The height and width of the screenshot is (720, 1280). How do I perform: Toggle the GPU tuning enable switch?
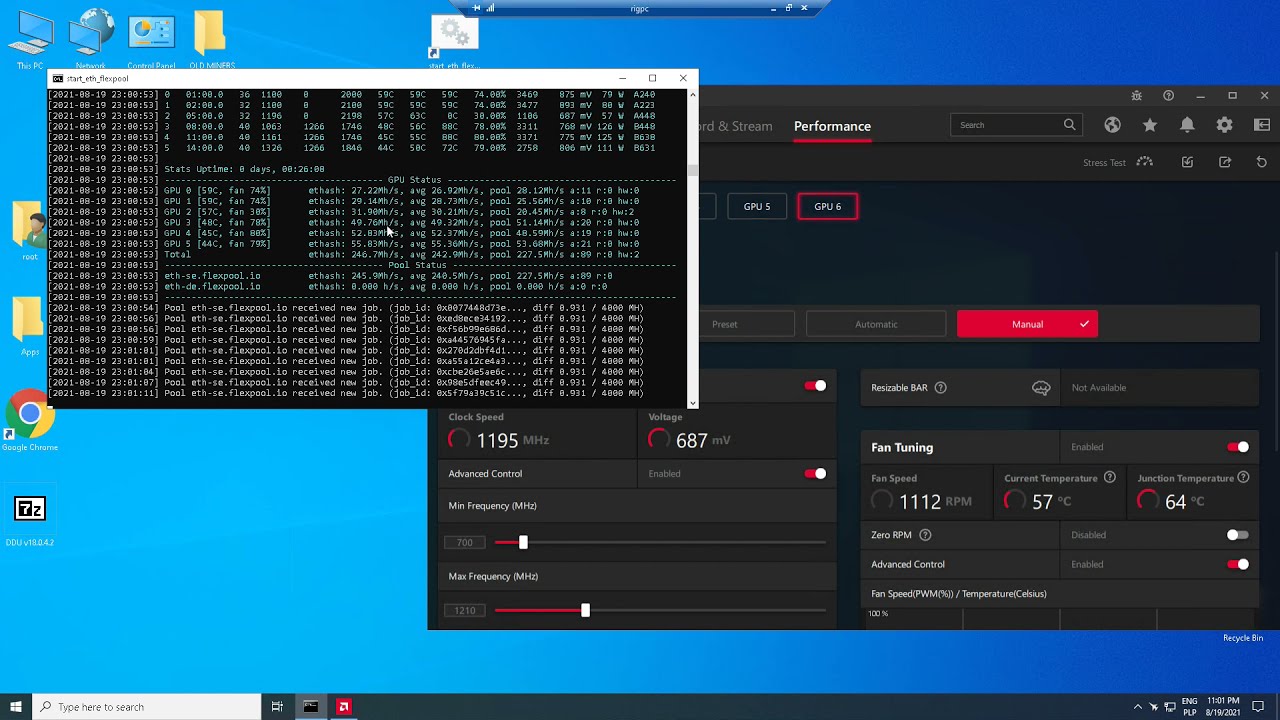(x=815, y=386)
